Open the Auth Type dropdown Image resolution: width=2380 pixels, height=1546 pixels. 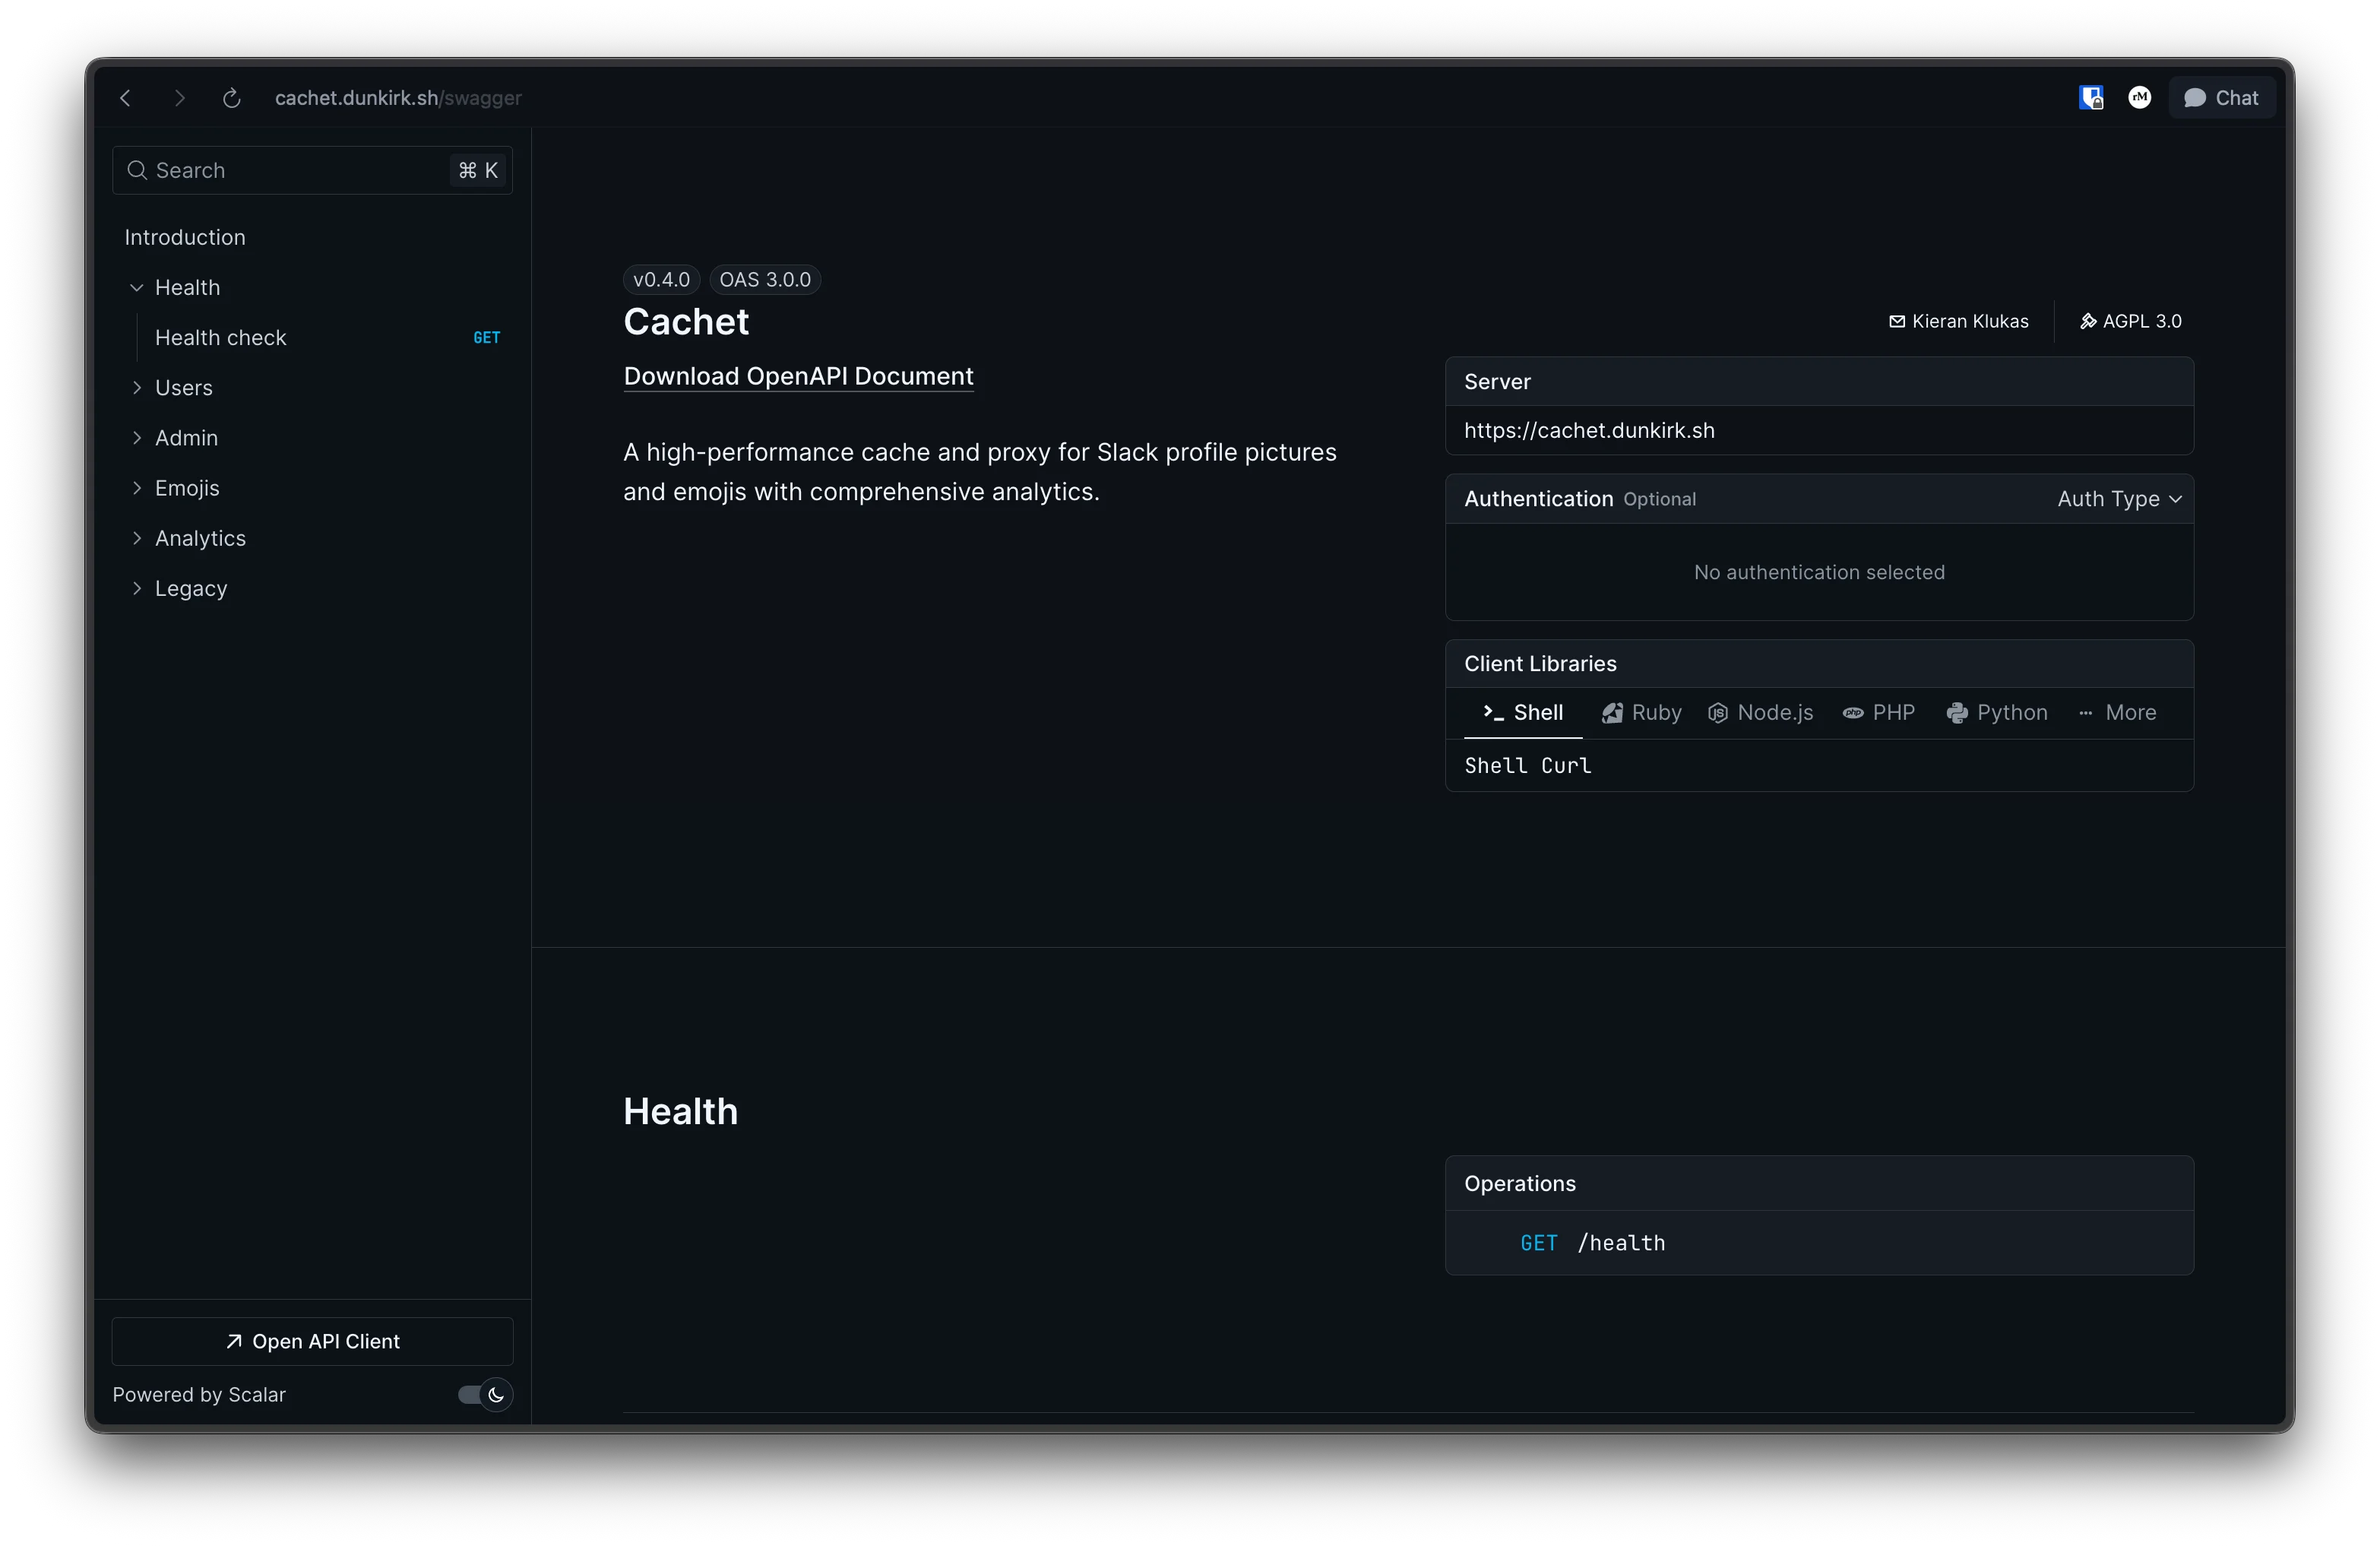click(2119, 499)
